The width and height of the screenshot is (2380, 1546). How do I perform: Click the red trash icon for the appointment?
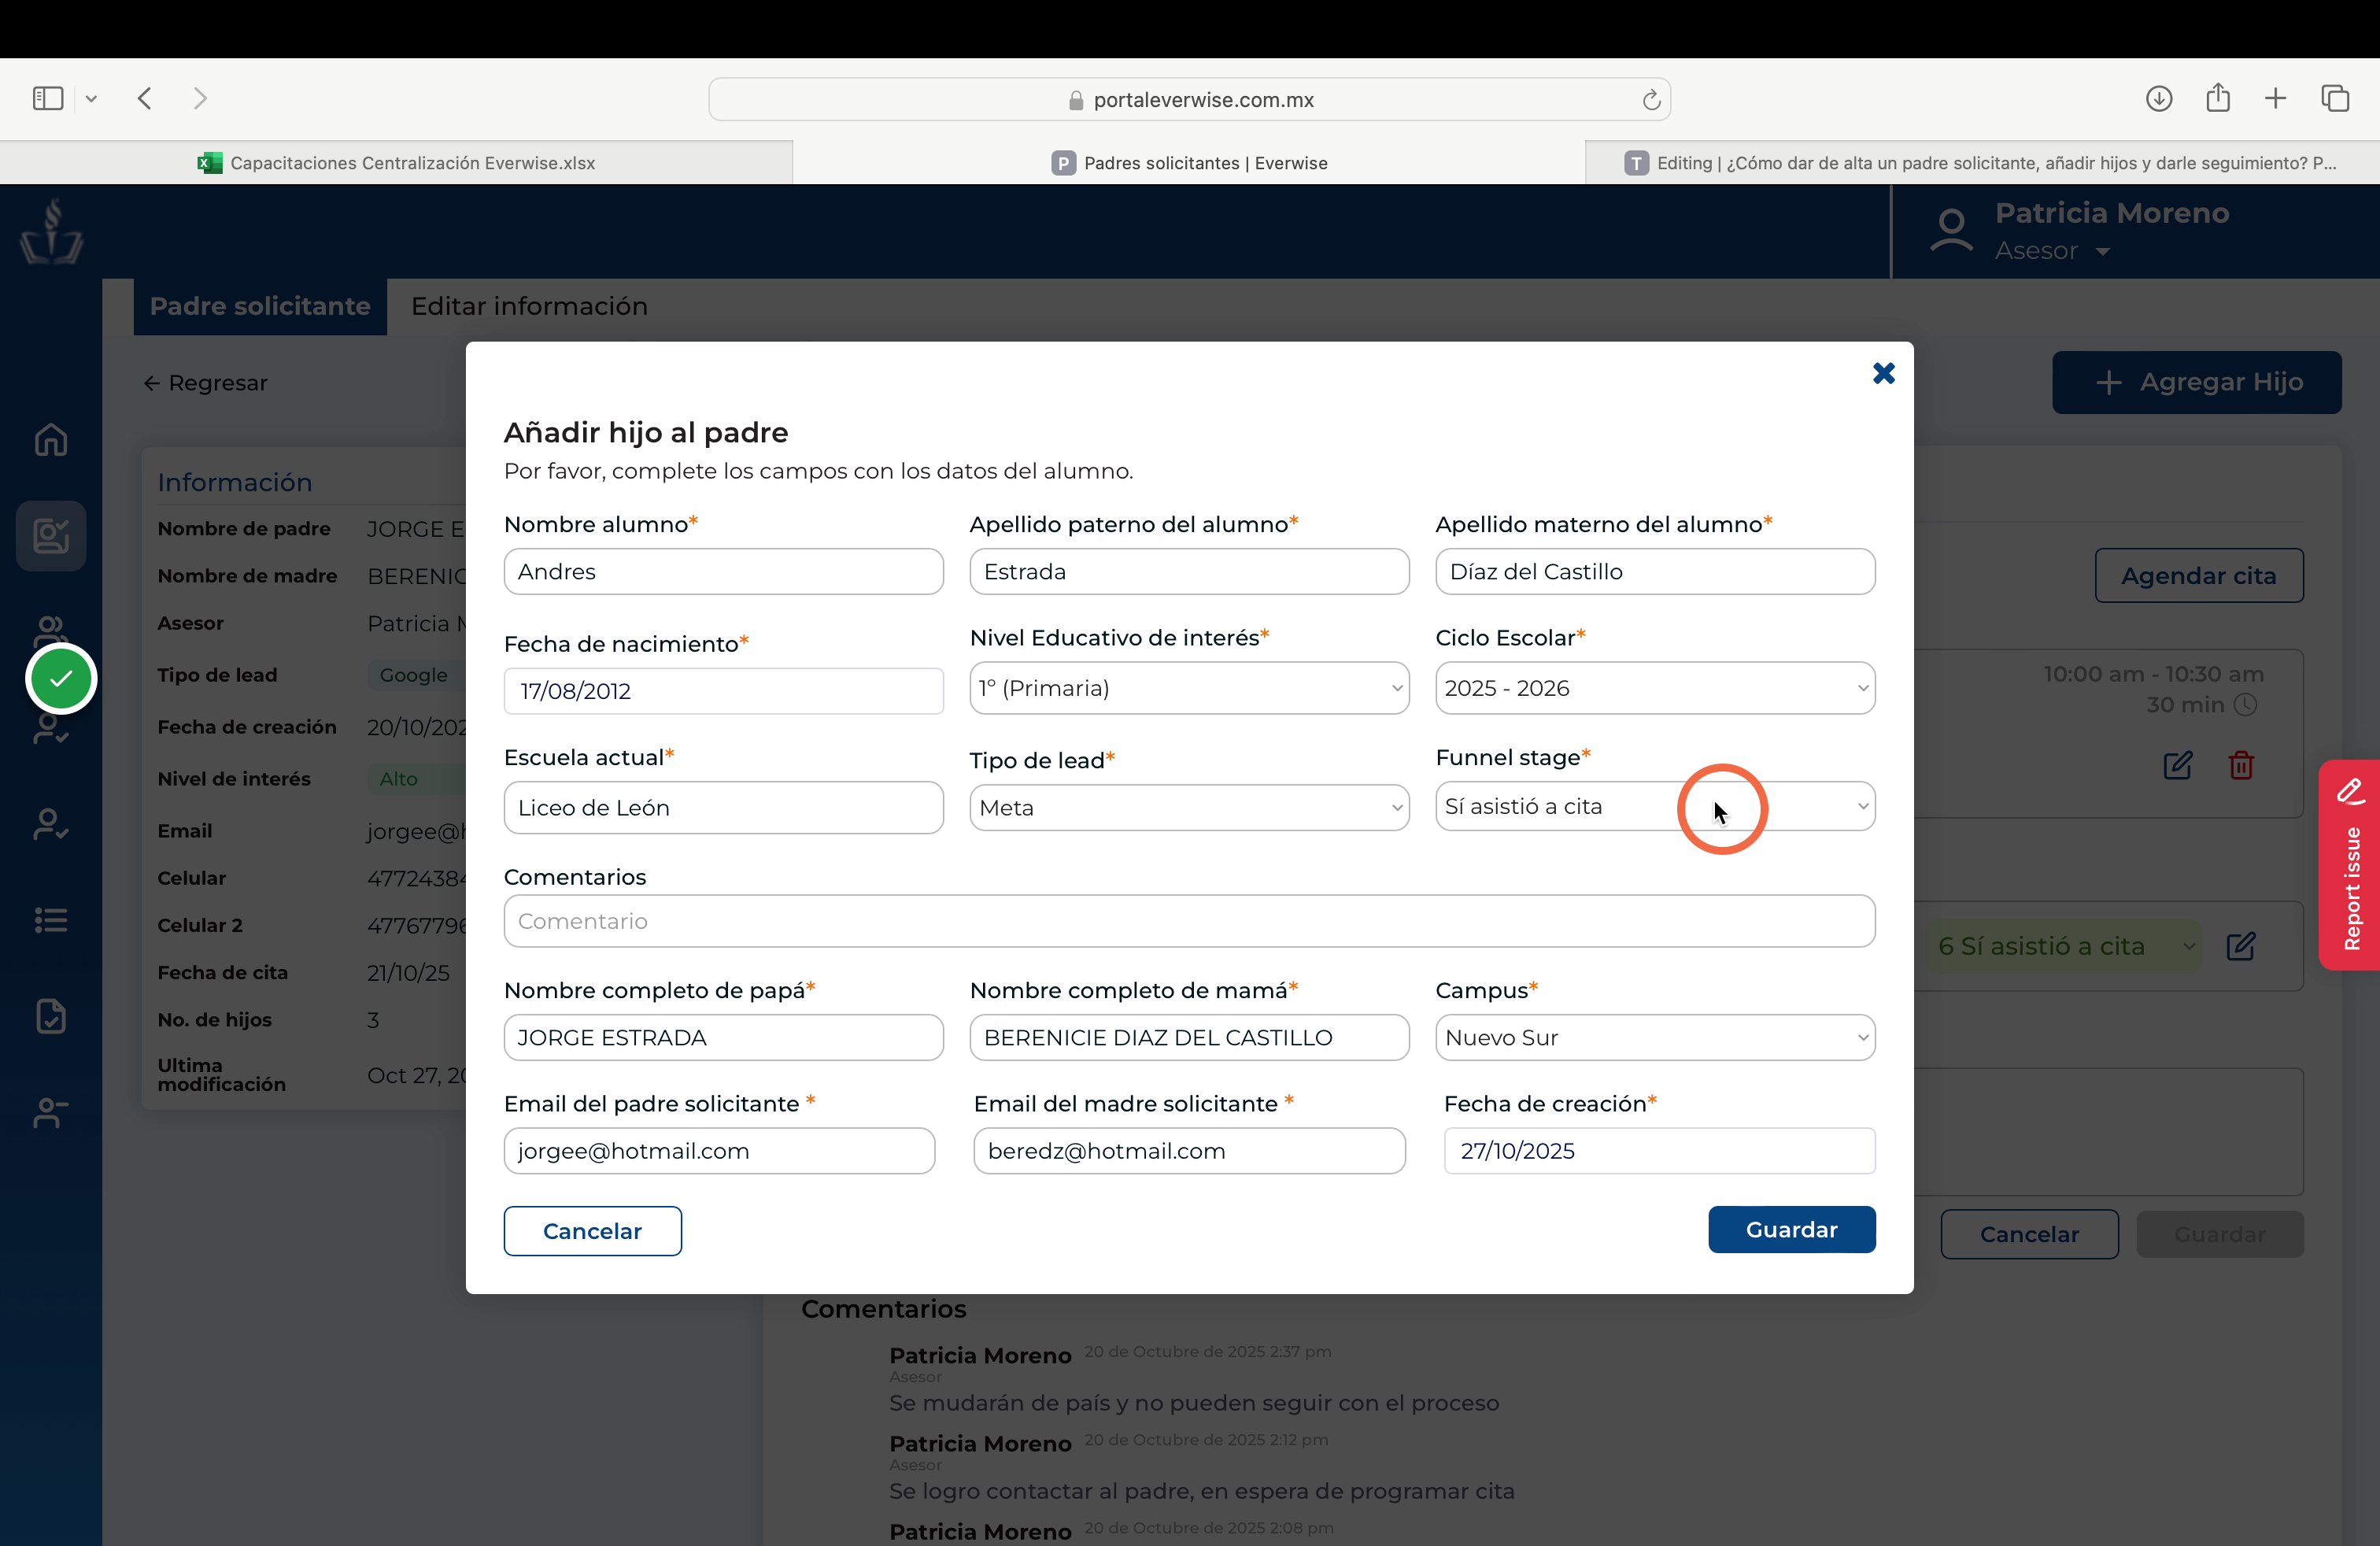(x=2241, y=765)
